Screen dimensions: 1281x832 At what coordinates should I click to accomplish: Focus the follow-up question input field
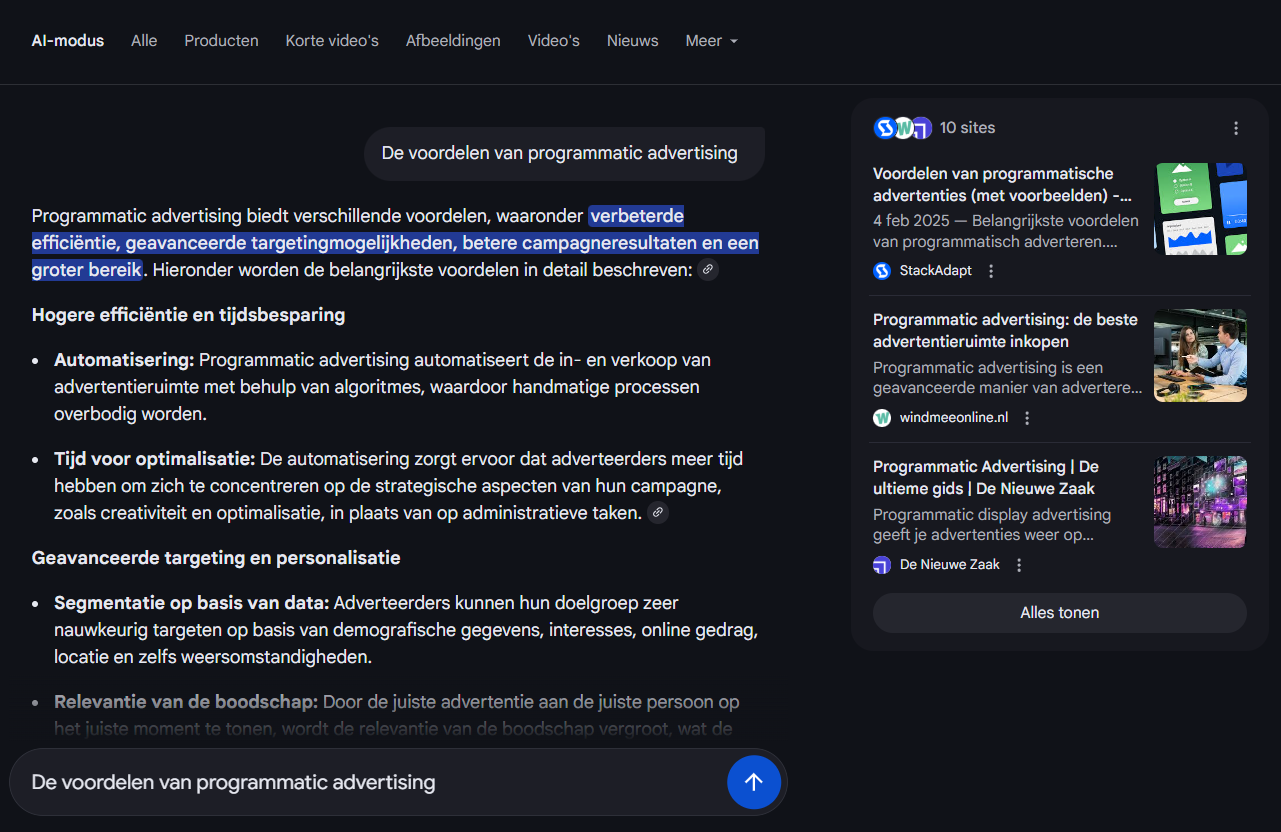coord(370,782)
